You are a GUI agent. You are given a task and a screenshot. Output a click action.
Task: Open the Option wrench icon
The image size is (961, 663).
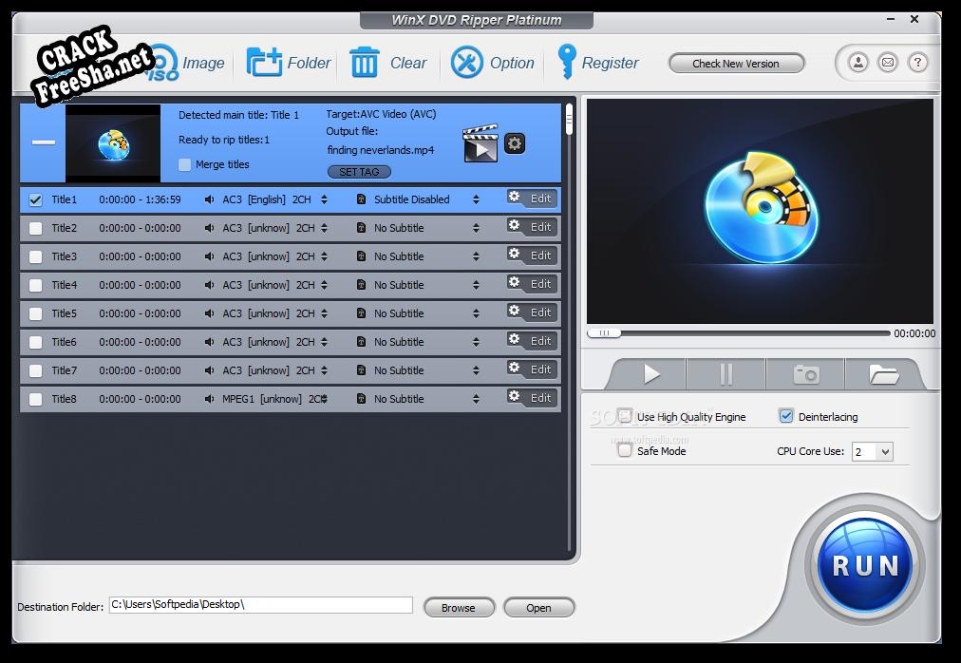467,63
